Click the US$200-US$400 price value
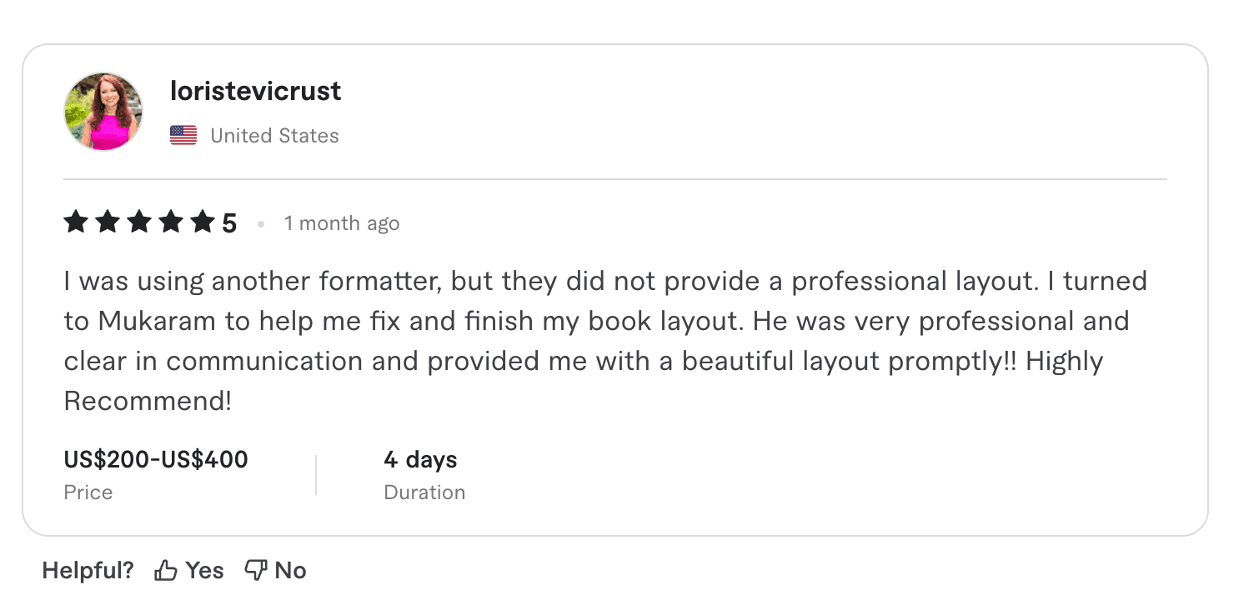 156,459
